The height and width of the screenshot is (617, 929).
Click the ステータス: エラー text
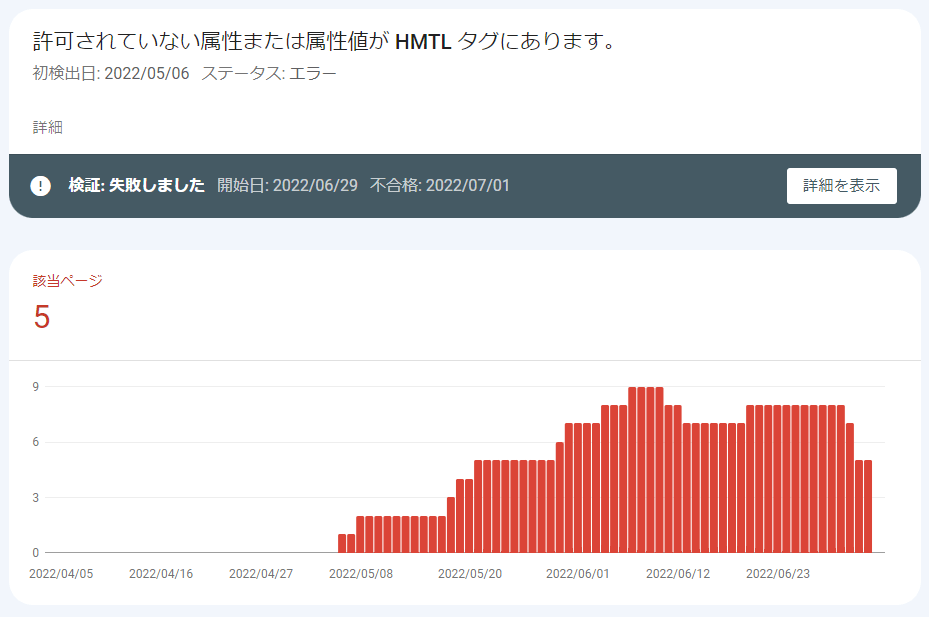pos(269,74)
